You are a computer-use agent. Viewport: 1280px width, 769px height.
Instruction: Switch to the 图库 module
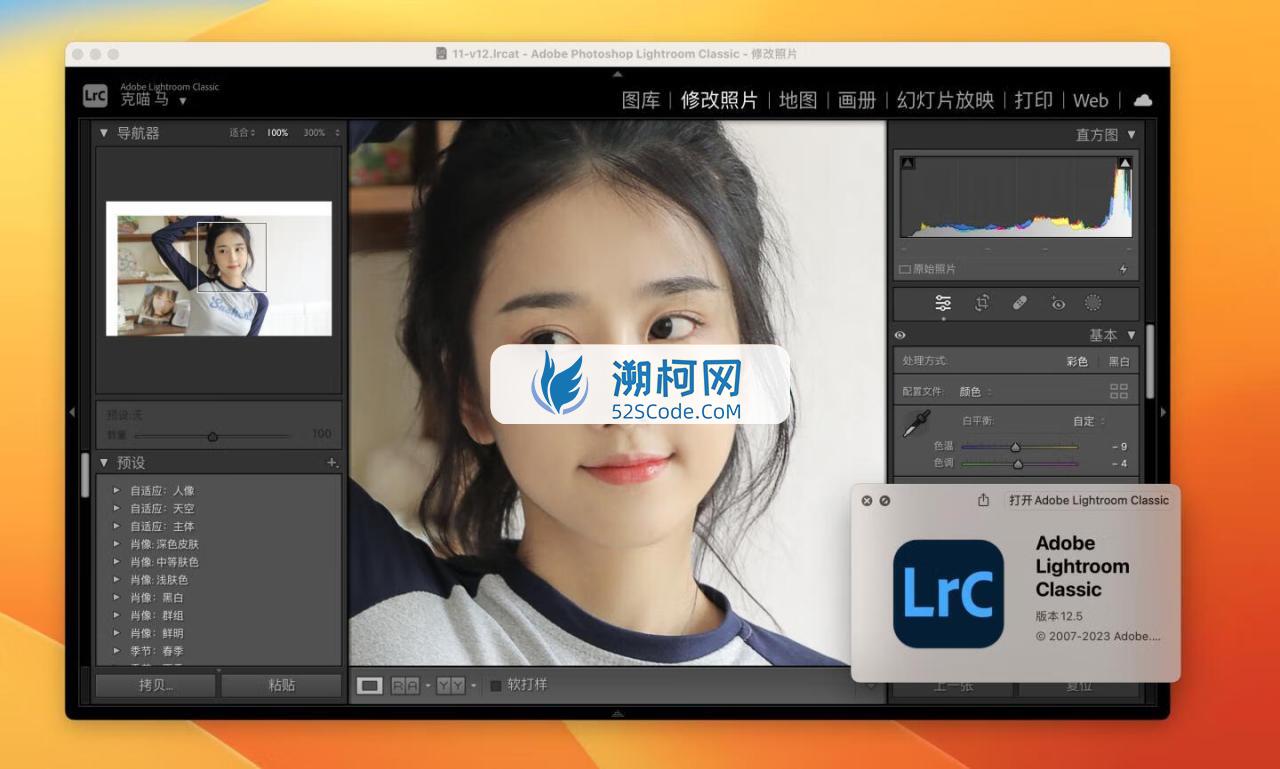pos(641,100)
